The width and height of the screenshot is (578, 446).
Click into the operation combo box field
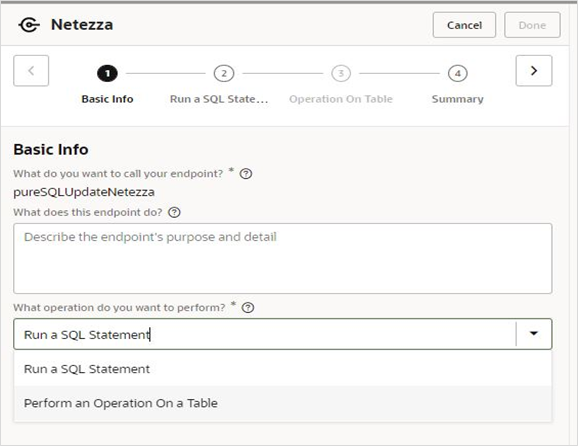coord(265,334)
